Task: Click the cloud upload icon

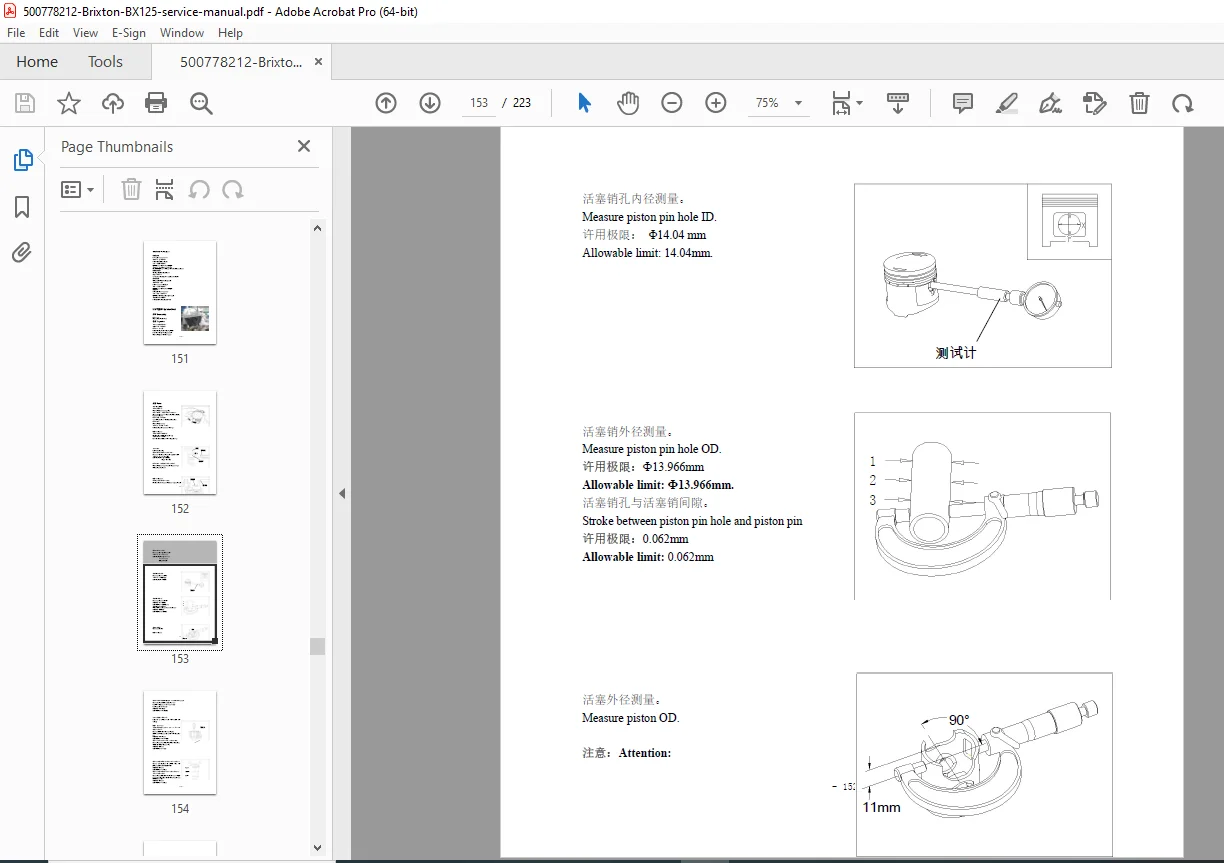Action: [113, 103]
